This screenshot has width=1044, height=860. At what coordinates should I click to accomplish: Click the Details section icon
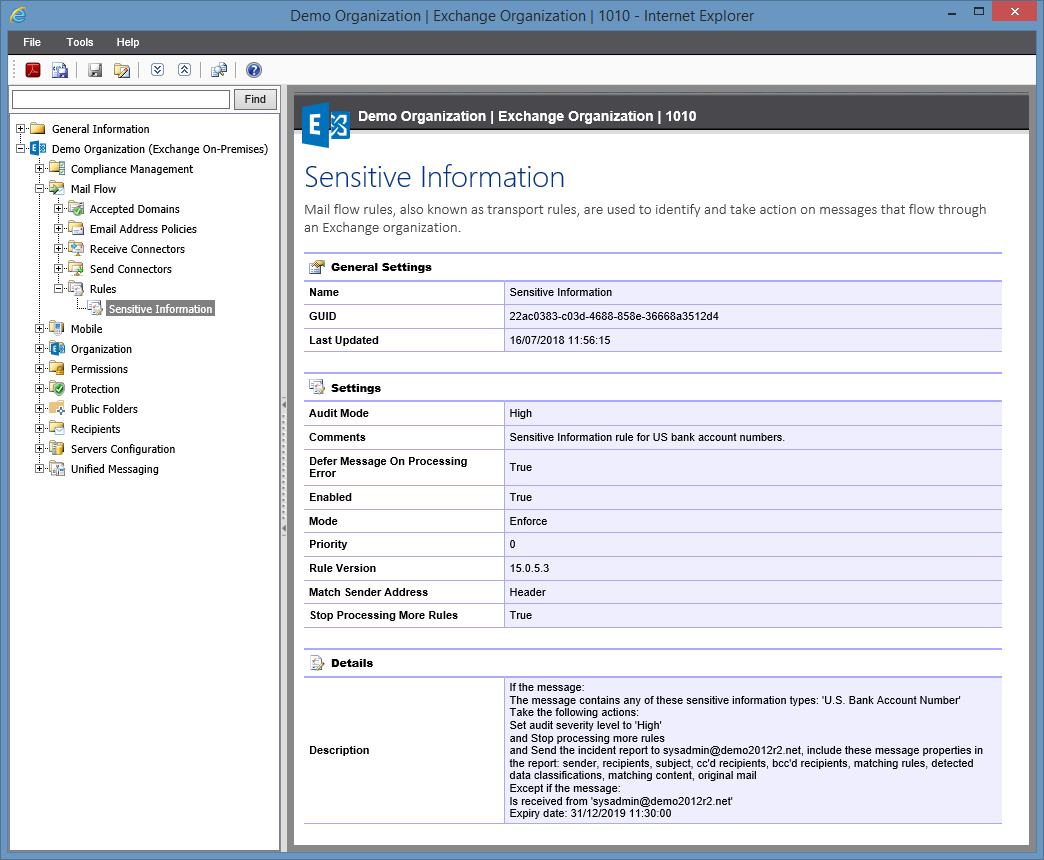[x=316, y=663]
